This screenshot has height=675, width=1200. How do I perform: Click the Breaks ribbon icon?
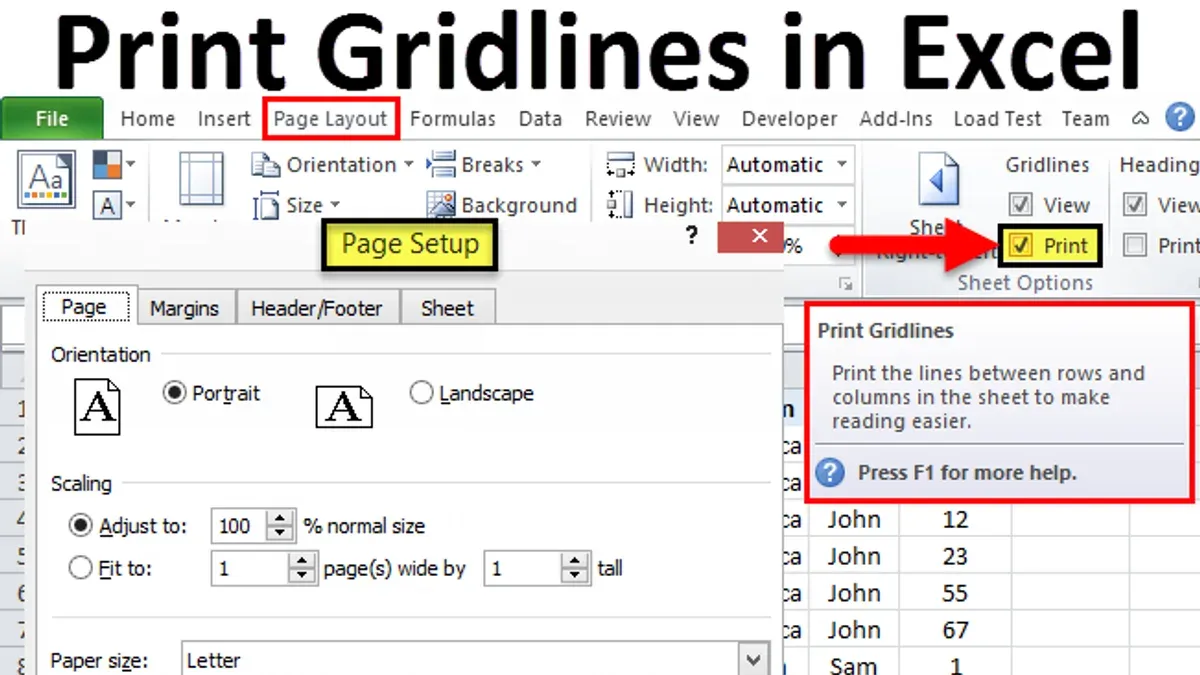tap(441, 165)
